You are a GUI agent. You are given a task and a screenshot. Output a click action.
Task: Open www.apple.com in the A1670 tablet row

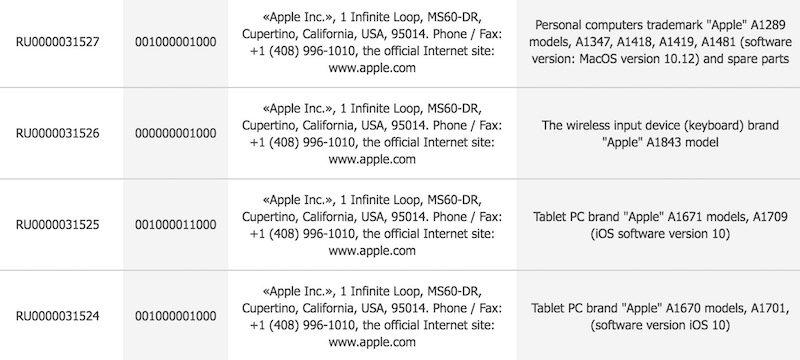coord(372,342)
